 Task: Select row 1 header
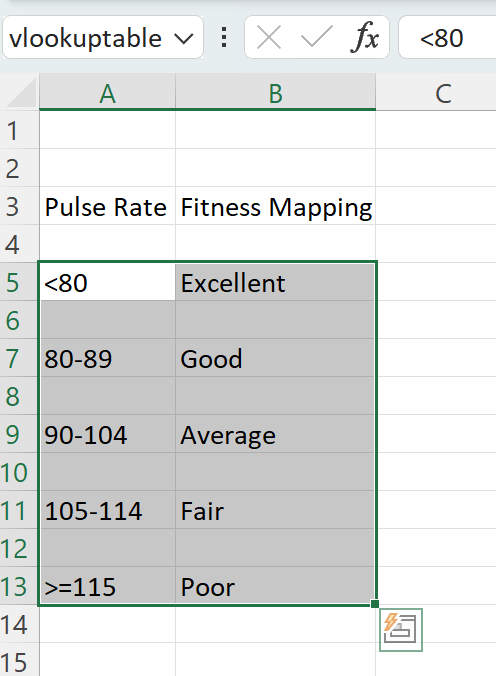(x=19, y=130)
